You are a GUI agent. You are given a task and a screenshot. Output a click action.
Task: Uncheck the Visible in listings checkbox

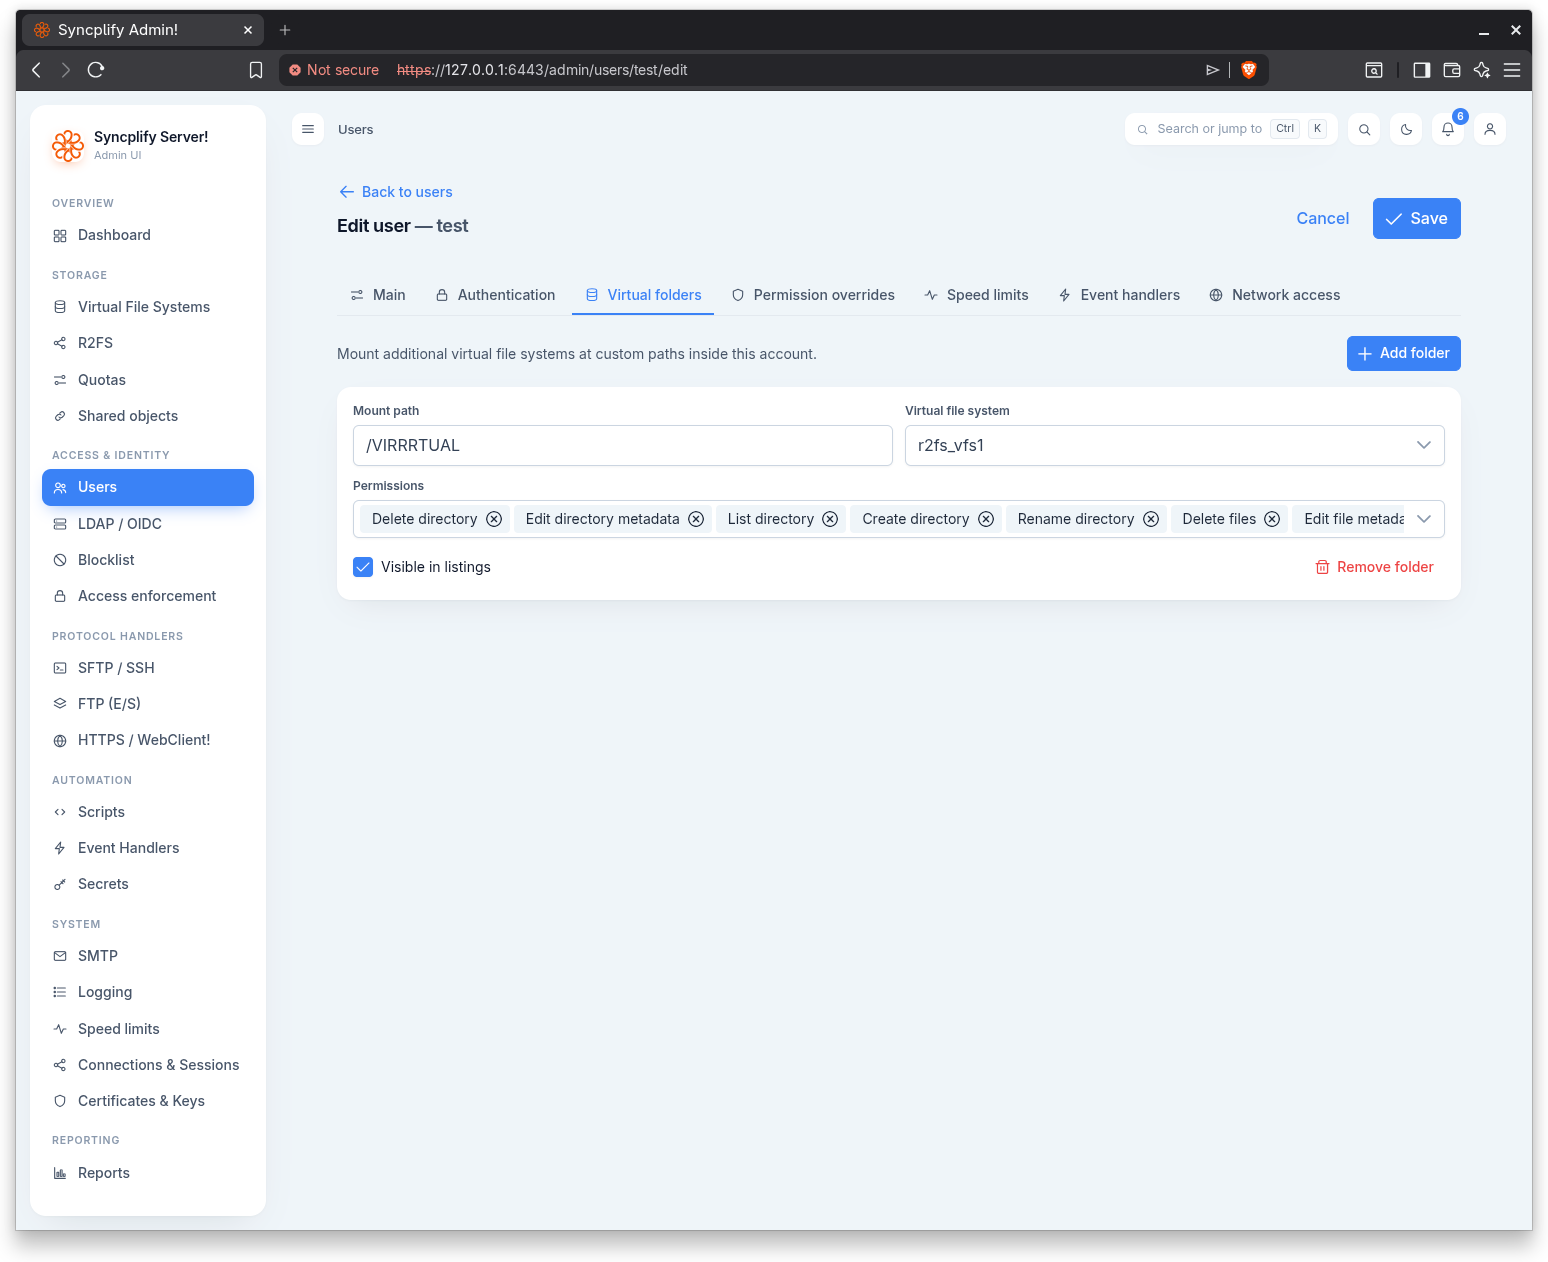[363, 567]
